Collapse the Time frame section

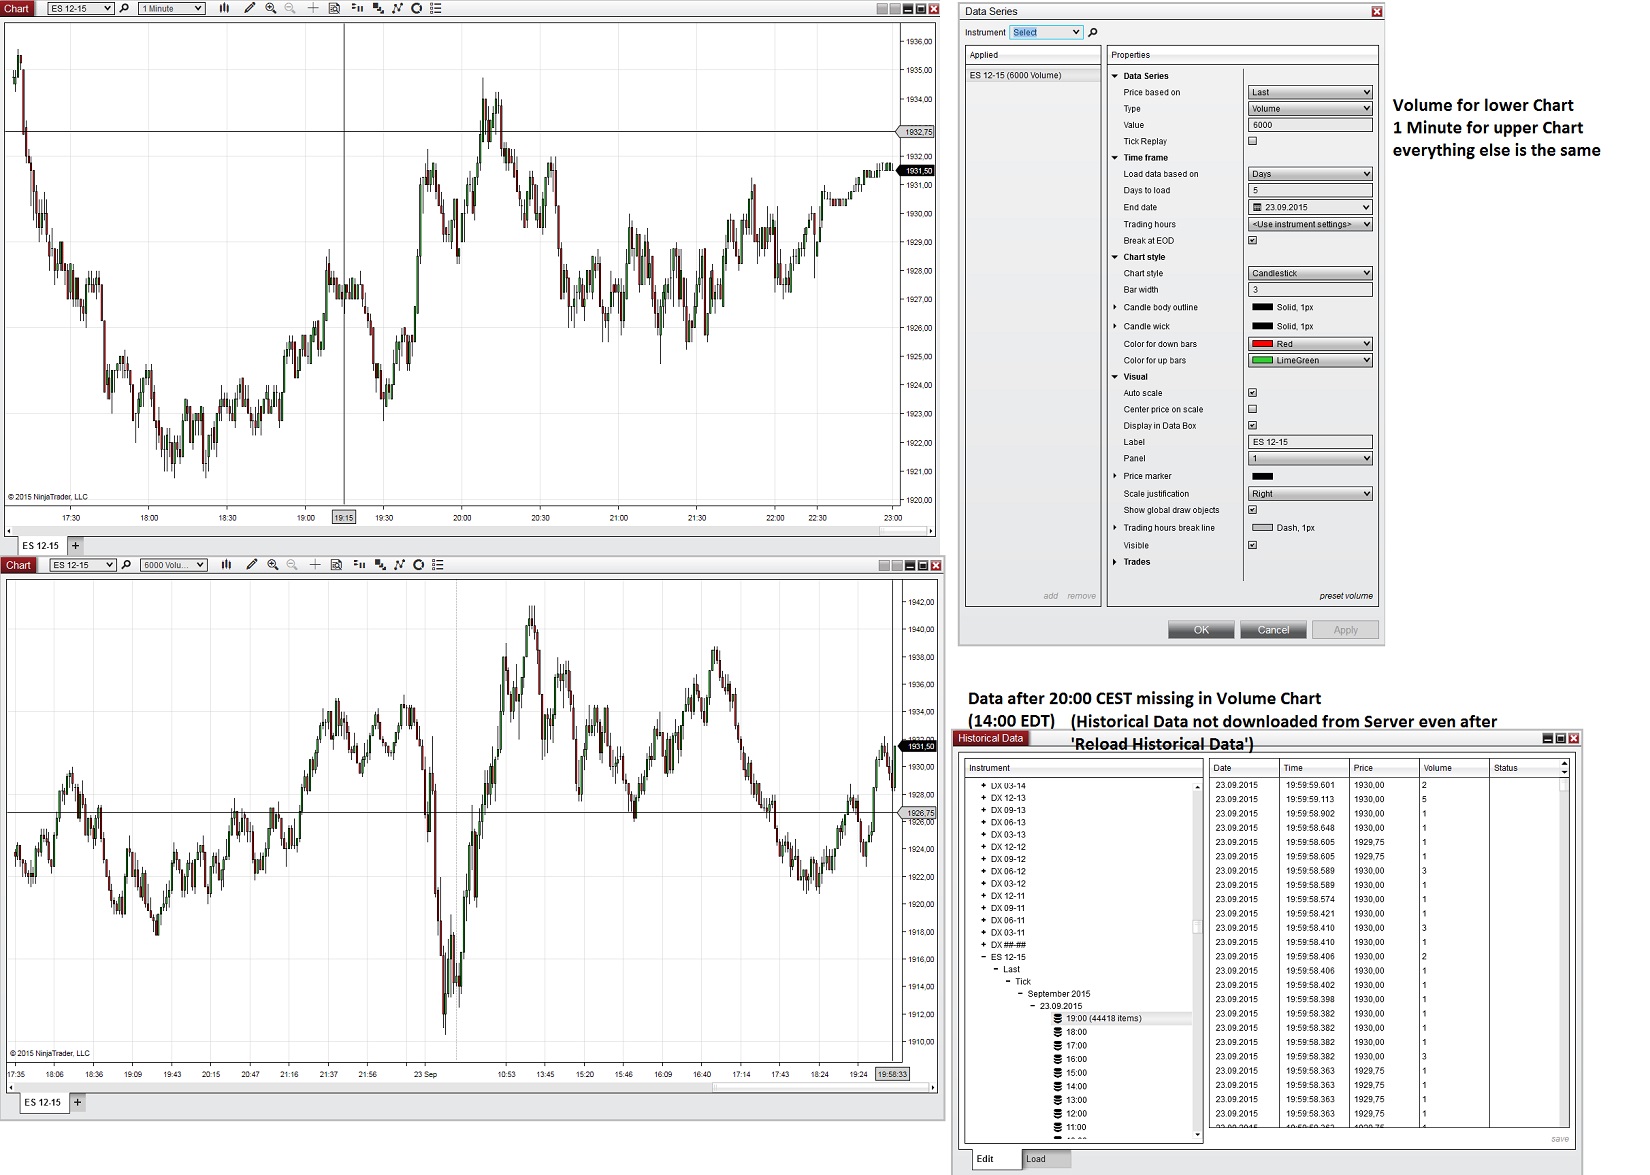[1115, 158]
